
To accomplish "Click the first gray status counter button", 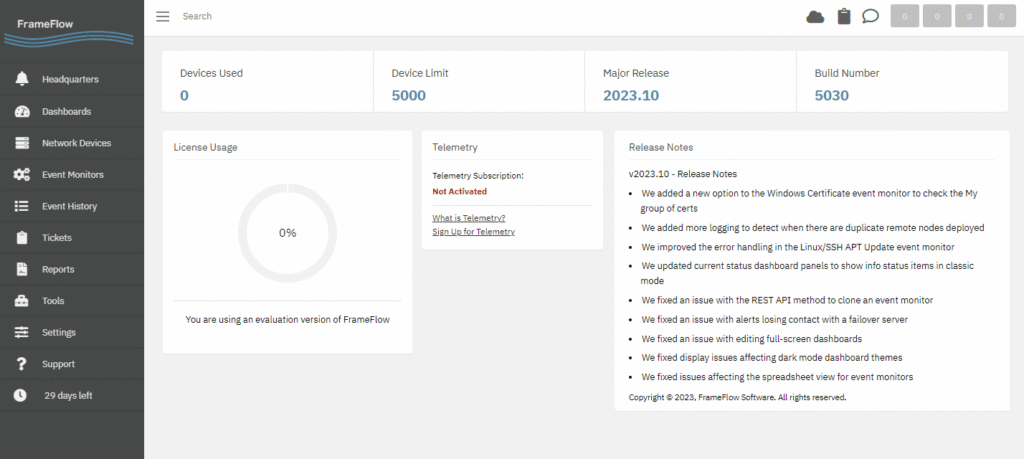I will [x=904, y=16].
